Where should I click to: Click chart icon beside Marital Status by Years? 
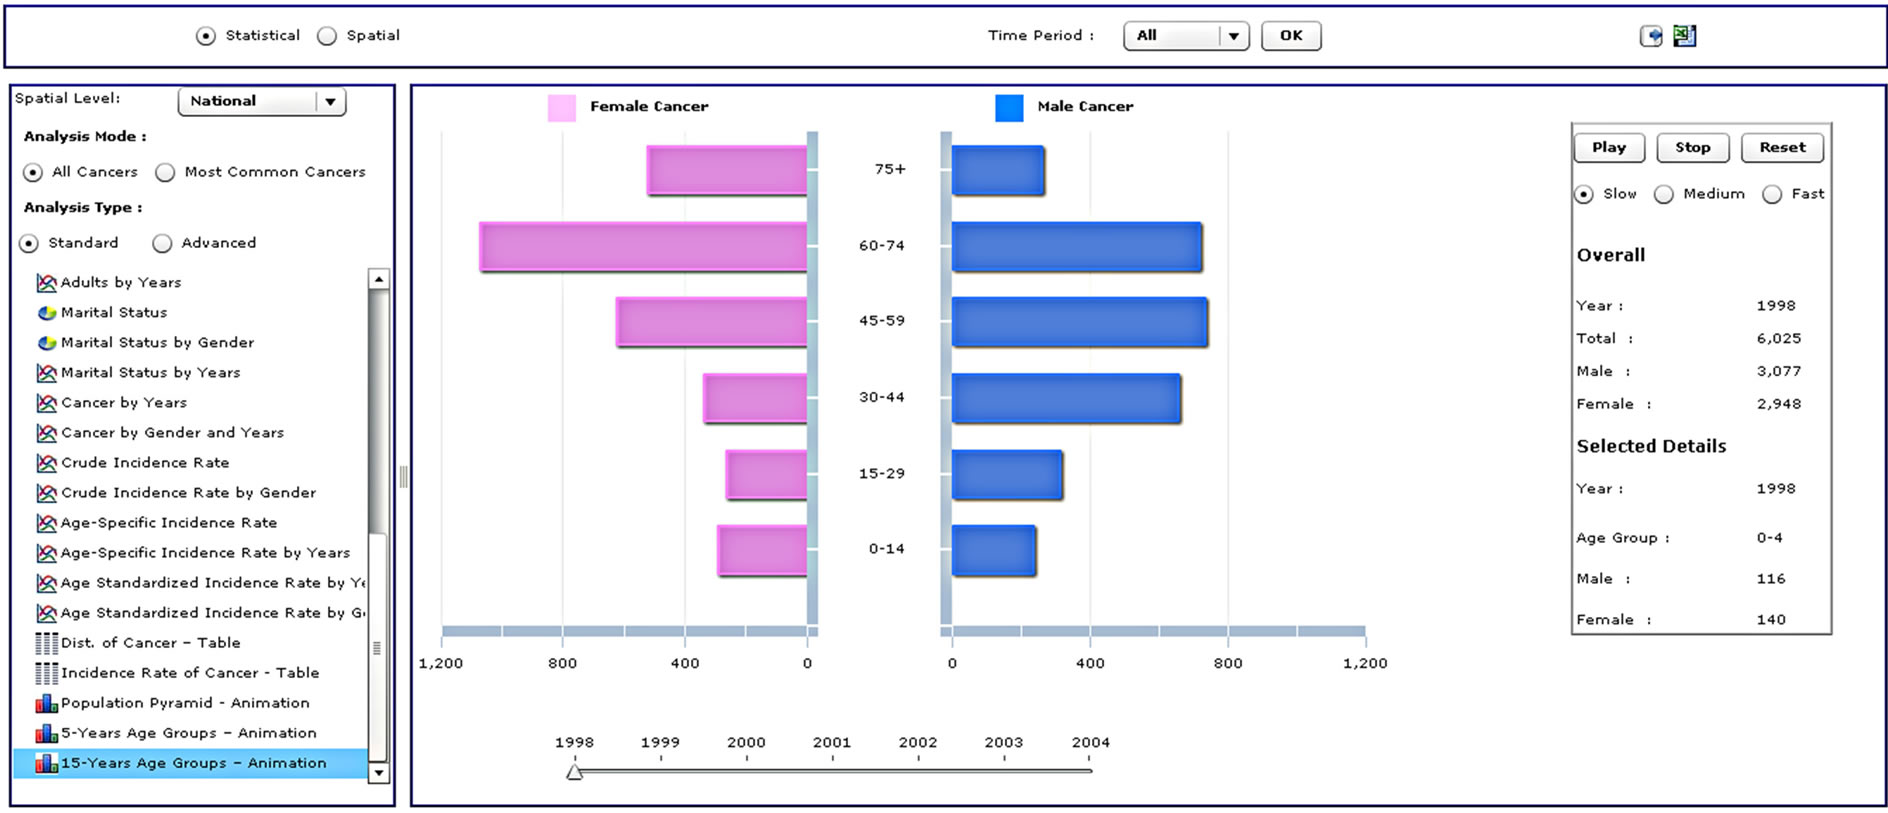point(46,373)
